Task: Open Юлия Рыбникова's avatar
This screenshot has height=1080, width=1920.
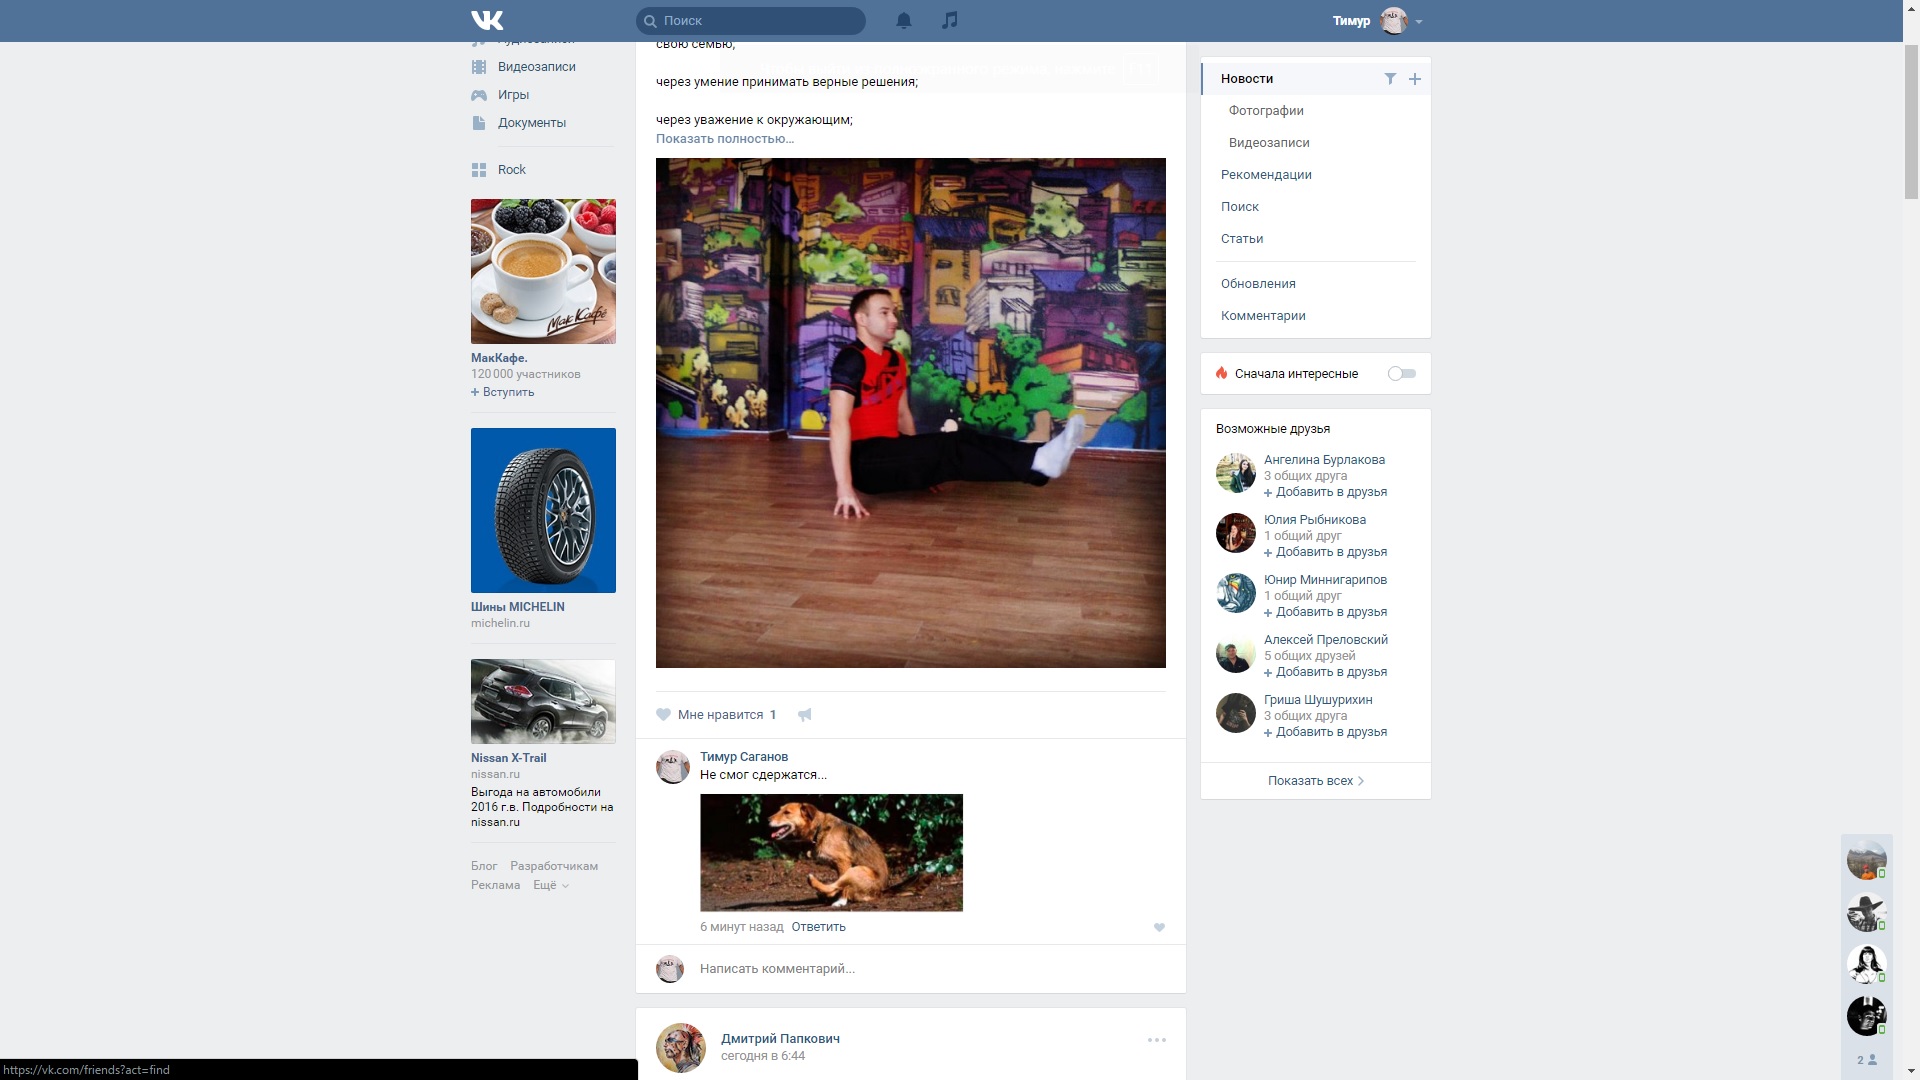Action: click(x=1236, y=533)
